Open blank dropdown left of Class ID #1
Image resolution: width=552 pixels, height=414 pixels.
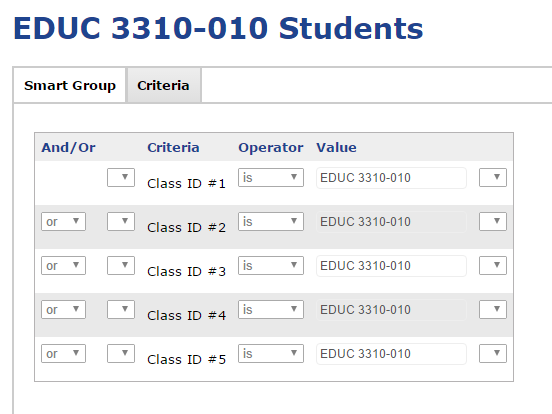[x=121, y=177]
